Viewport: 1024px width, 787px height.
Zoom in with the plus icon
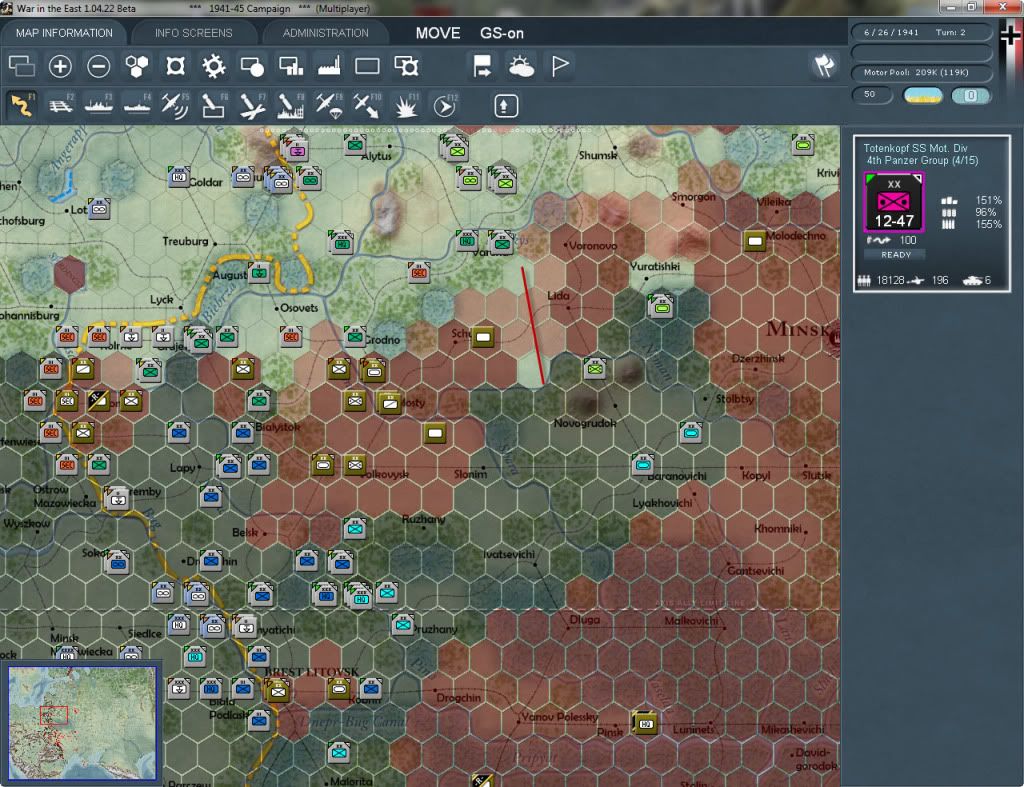(x=60, y=66)
